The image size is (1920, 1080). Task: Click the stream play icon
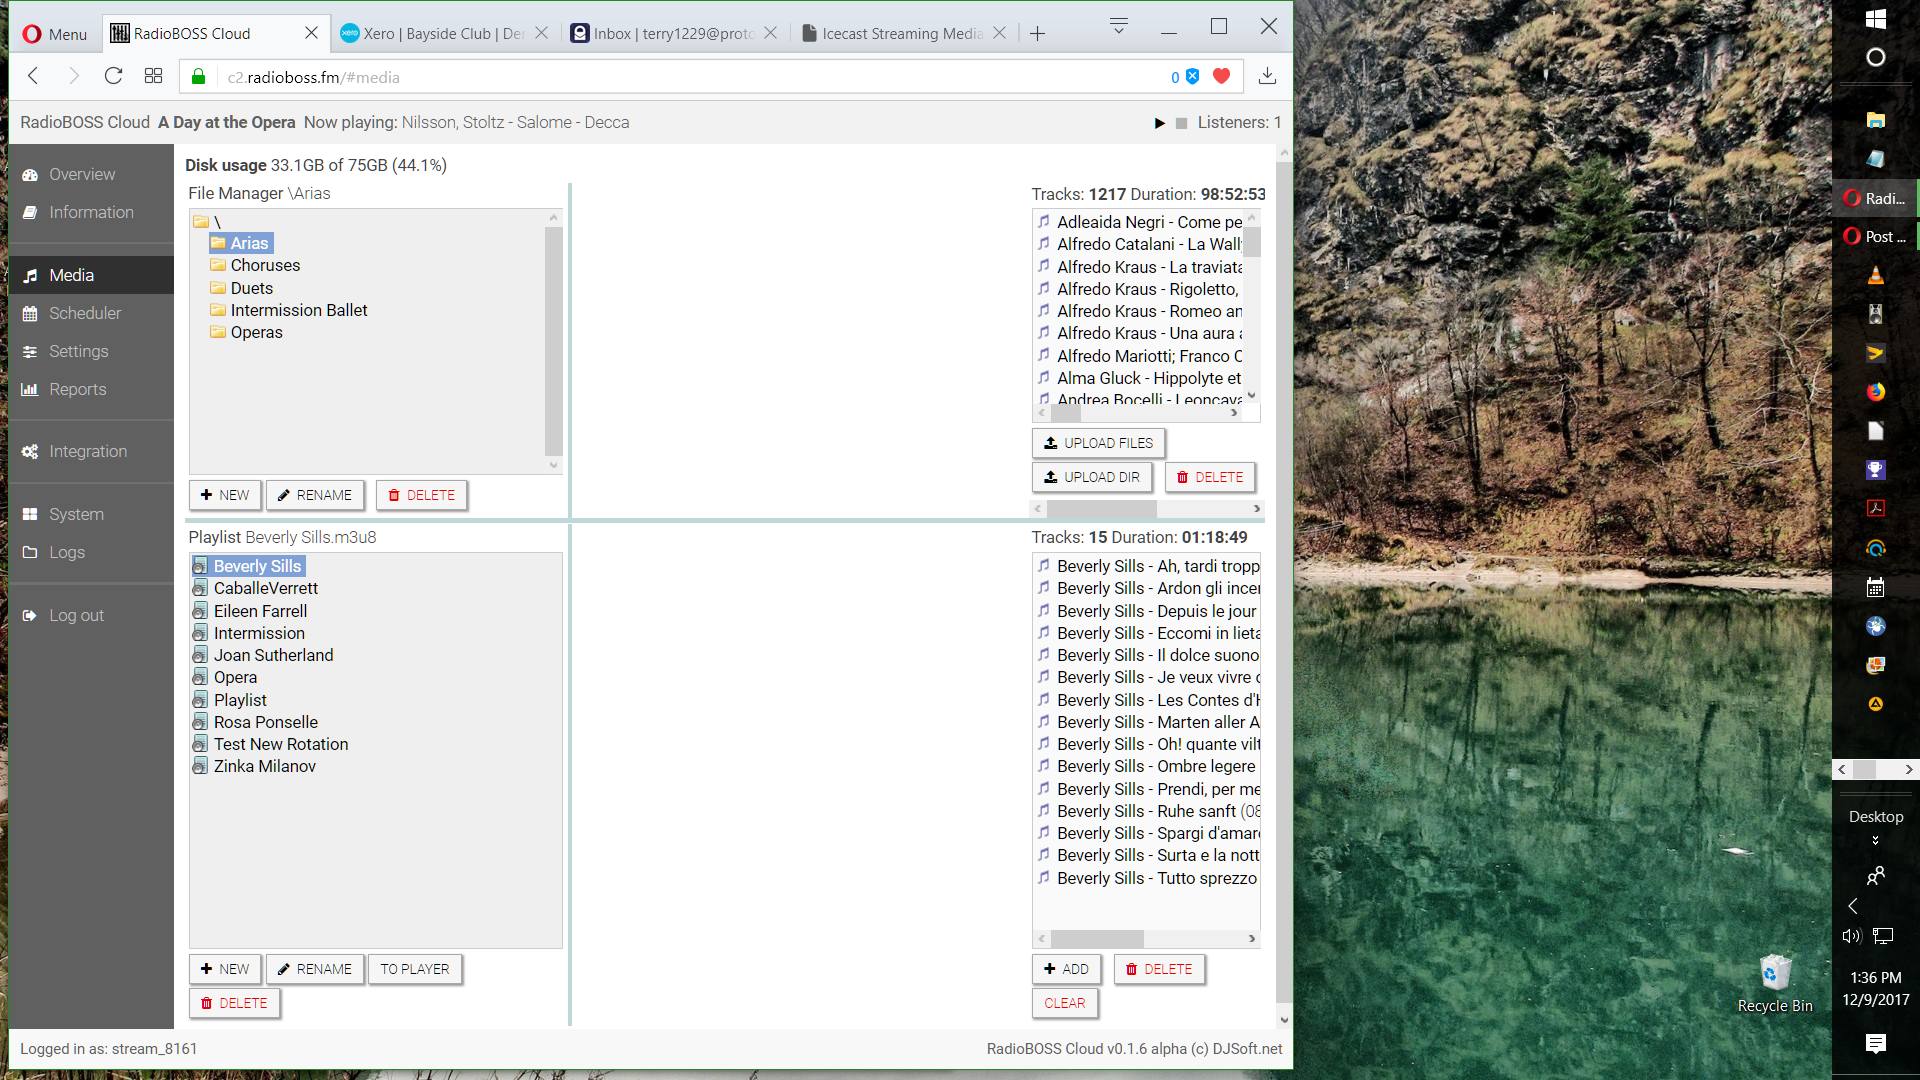pos(1159,123)
